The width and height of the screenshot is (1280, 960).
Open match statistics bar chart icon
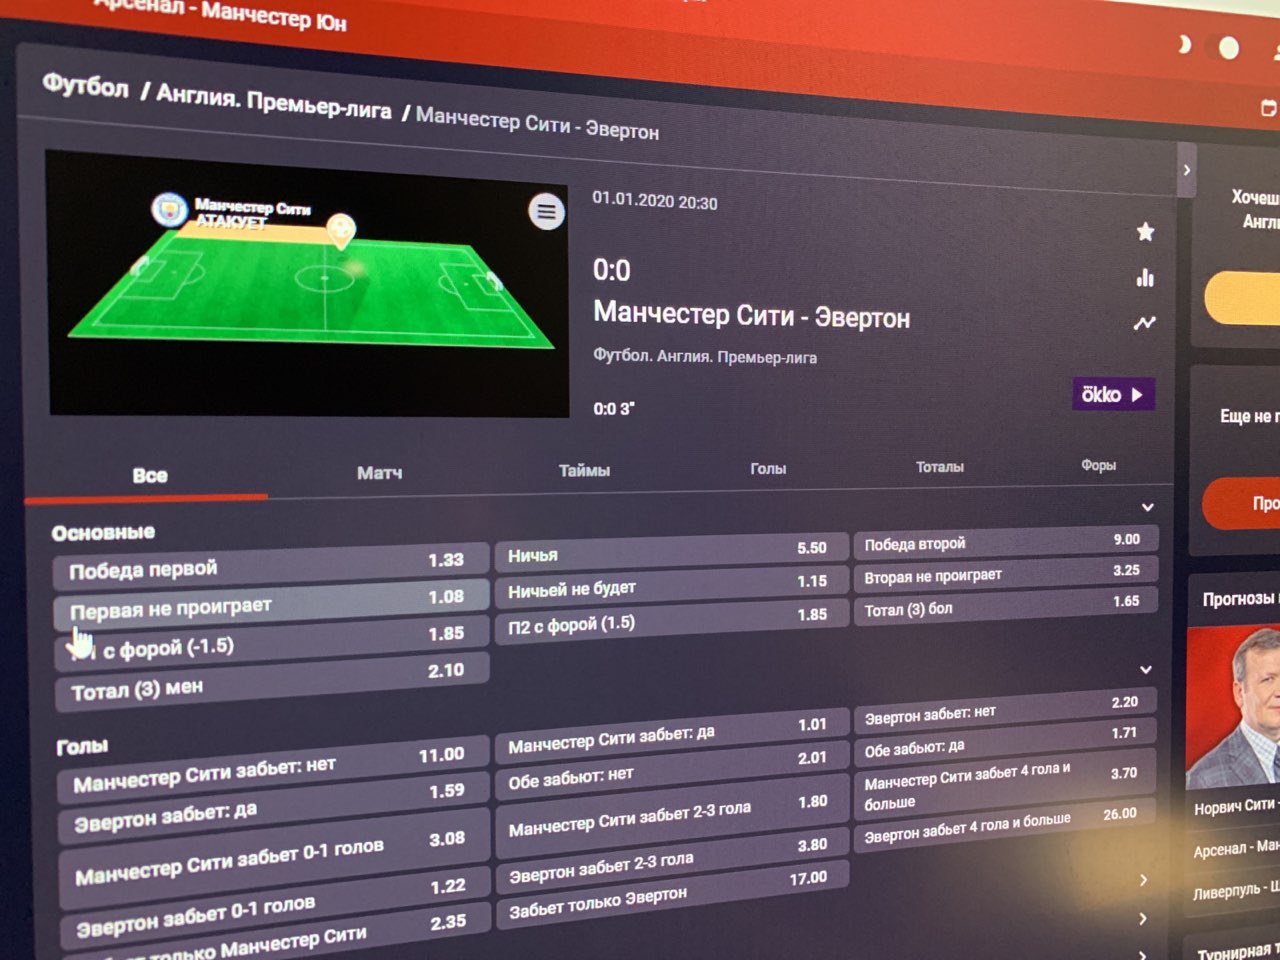(x=1145, y=277)
